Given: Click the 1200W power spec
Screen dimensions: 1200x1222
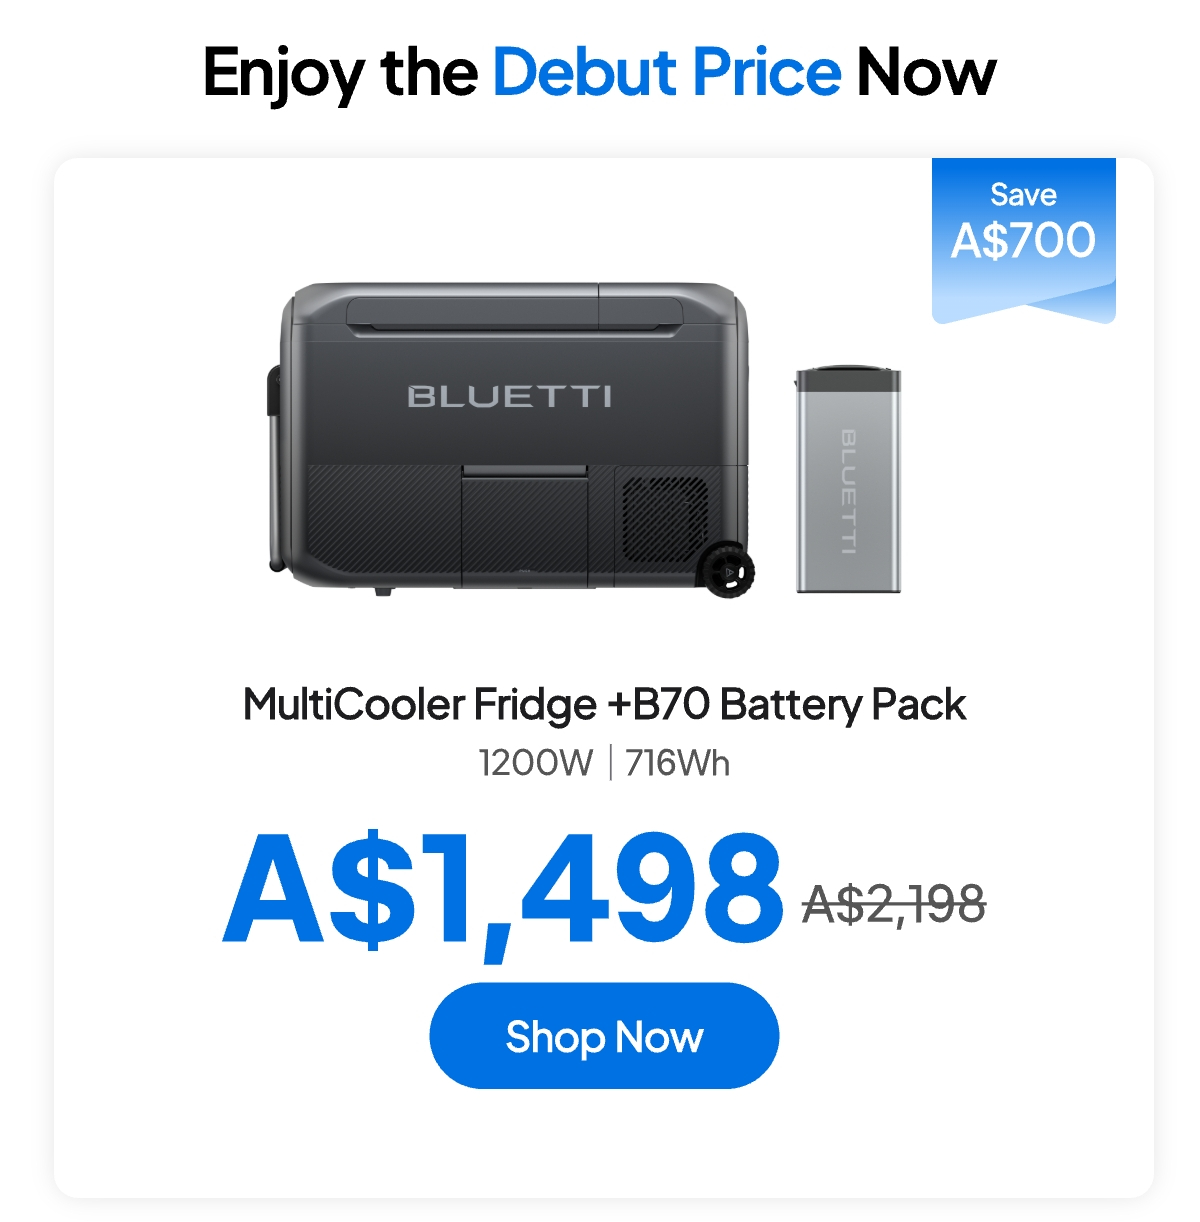Looking at the screenshot, I should (x=536, y=763).
